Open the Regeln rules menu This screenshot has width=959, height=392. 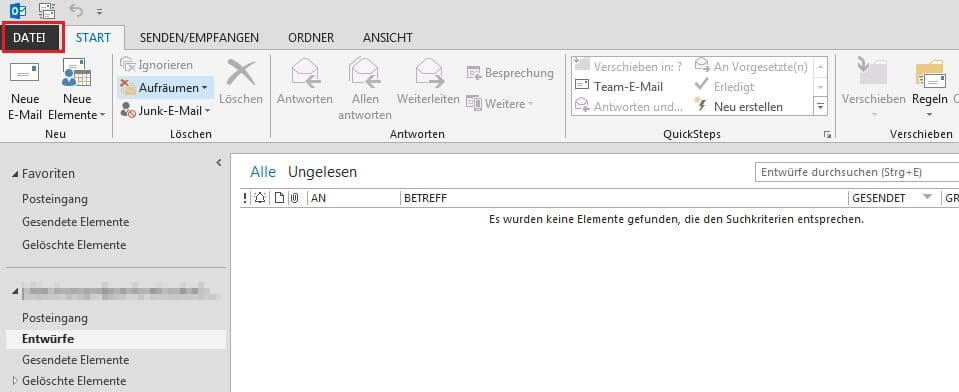pyautogui.click(x=929, y=90)
